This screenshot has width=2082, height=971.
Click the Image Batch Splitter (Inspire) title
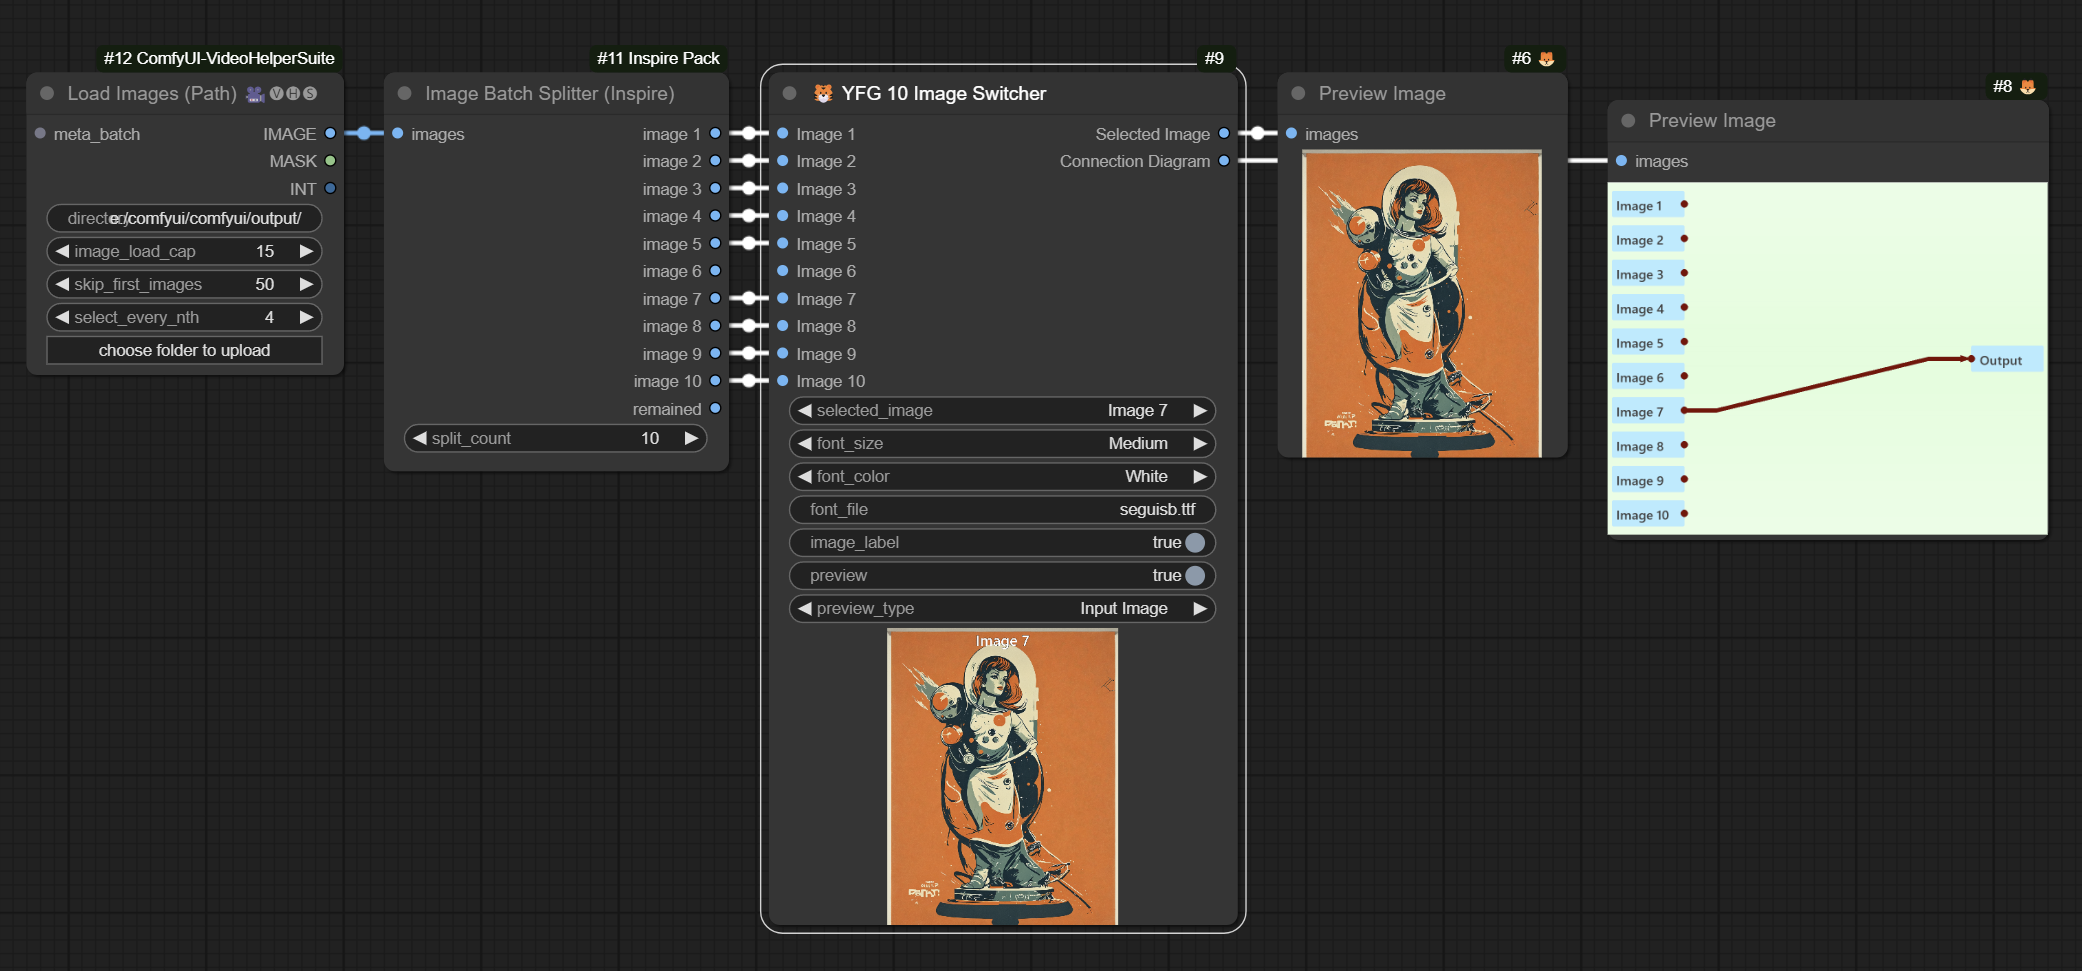point(550,93)
